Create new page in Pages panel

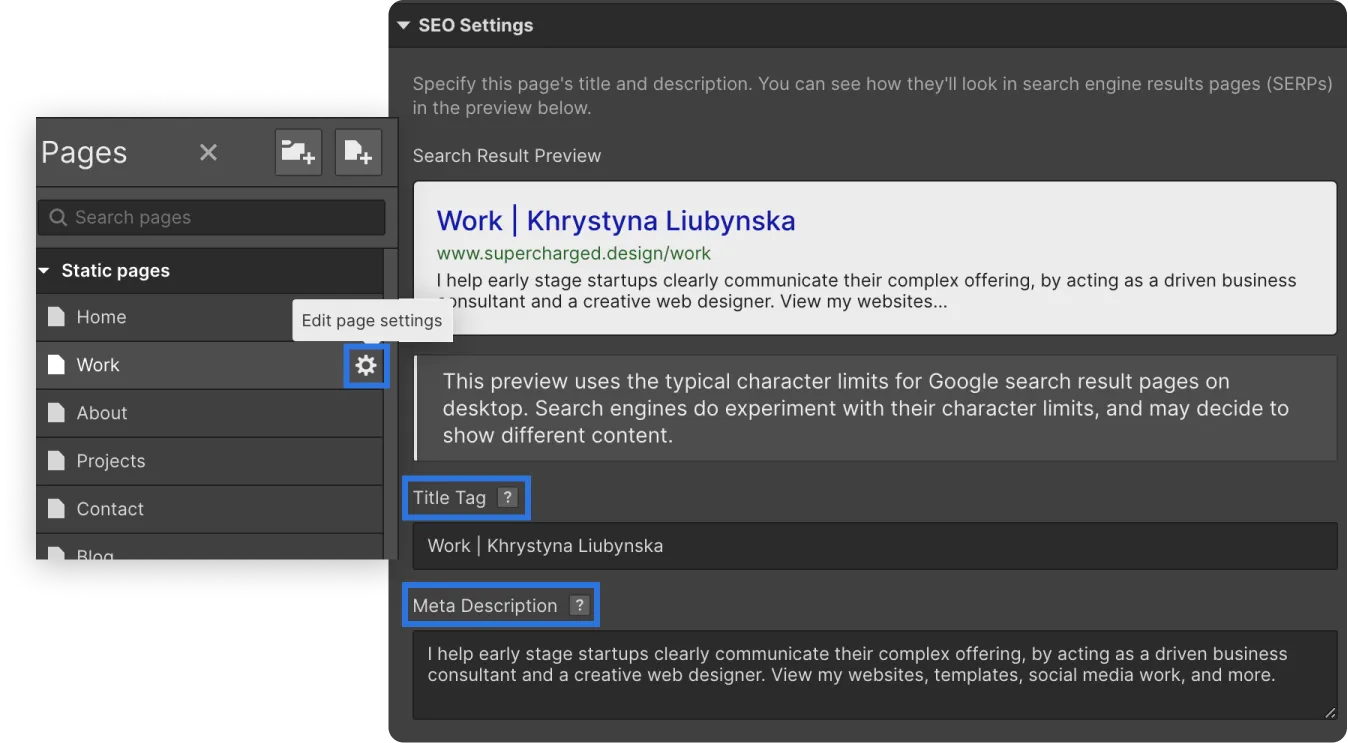click(x=358, y=153)
